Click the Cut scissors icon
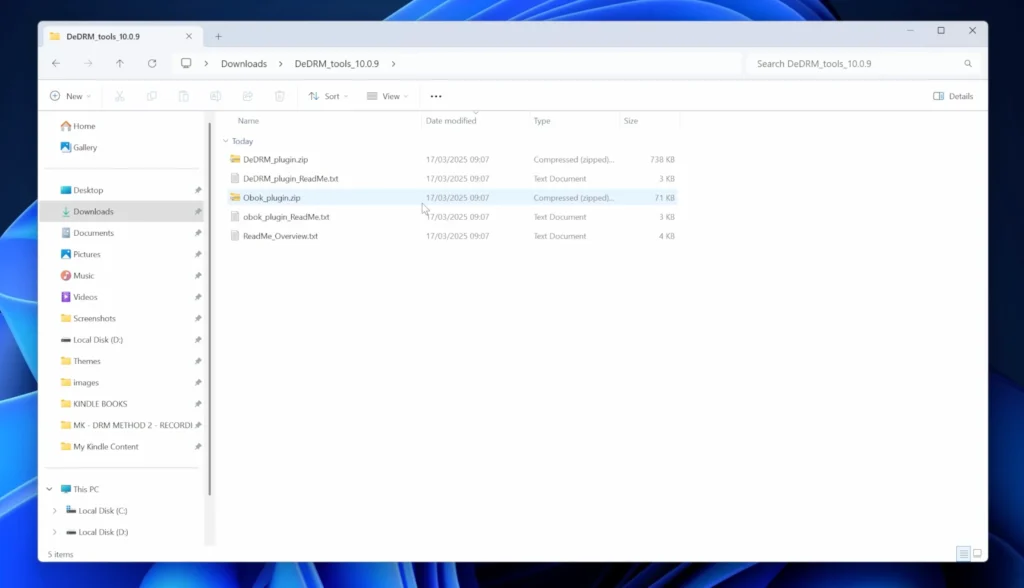This screenshot has height=588, width=1024. tap(120, 96)
